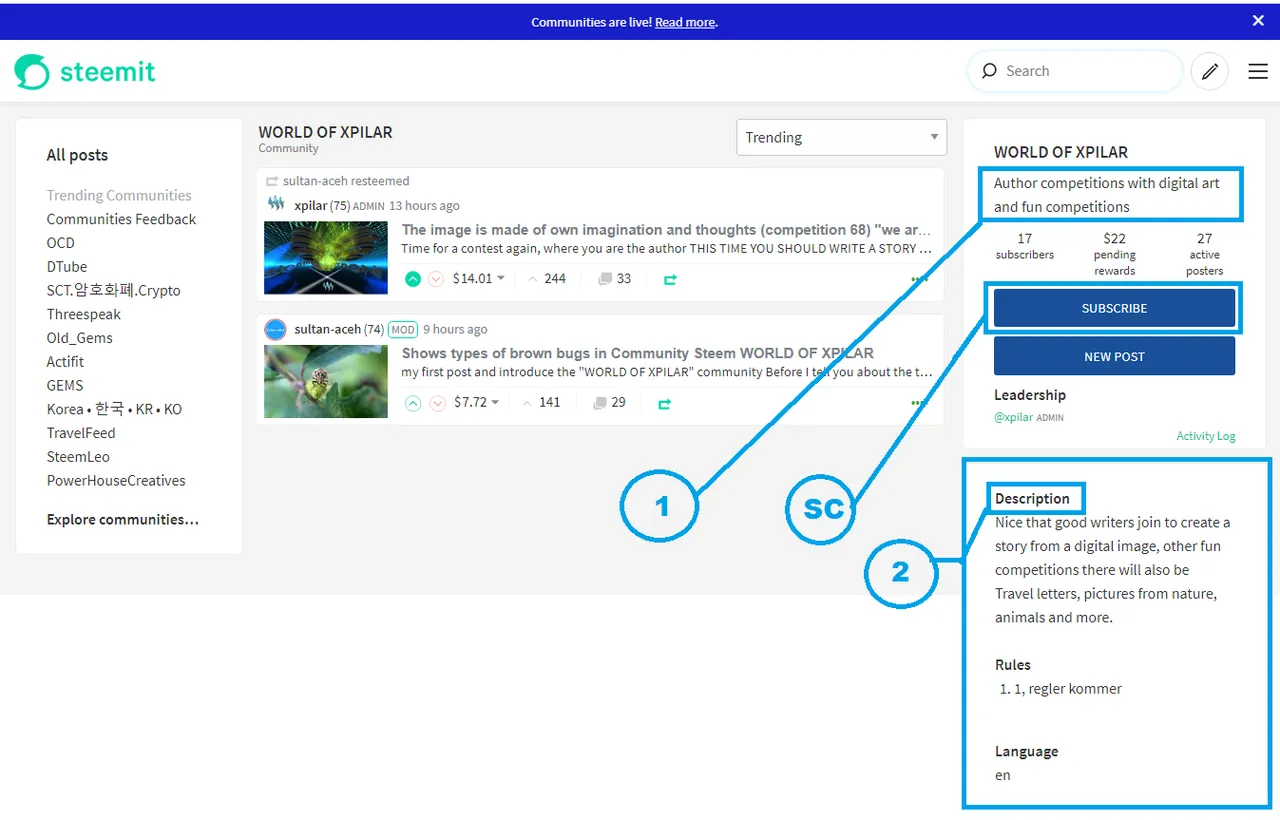Upvote the xpilar competition post
Viewport: 1280px width, 820px height.
tap(413, 279)
